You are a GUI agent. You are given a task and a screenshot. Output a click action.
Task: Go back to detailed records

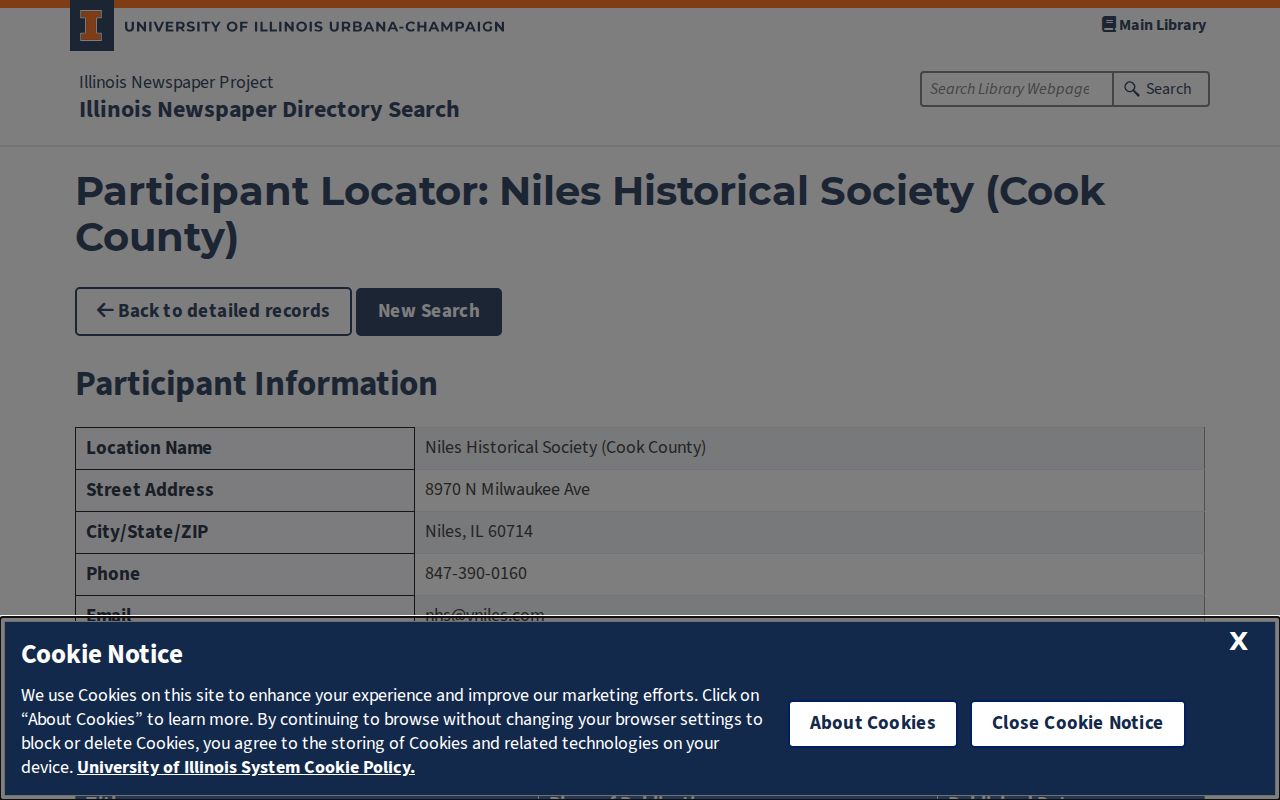[x=213, y=311]
